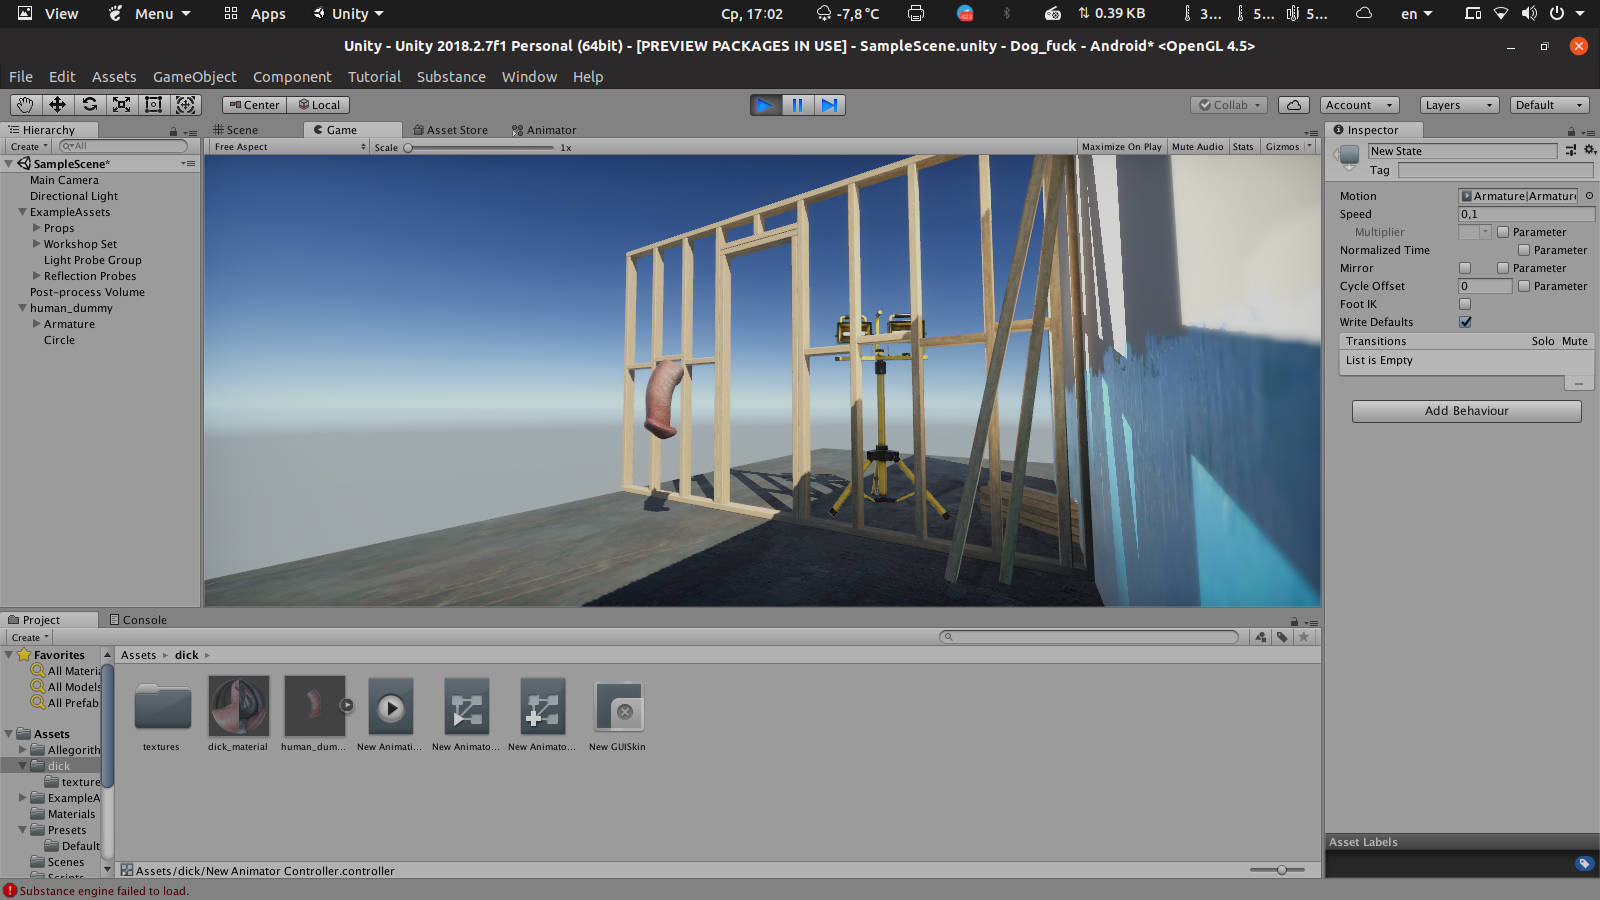The width and height of the screenshot is (1600, 900).
Task: Expand the Armature item in Hierarchy
Action: (37, 324)
